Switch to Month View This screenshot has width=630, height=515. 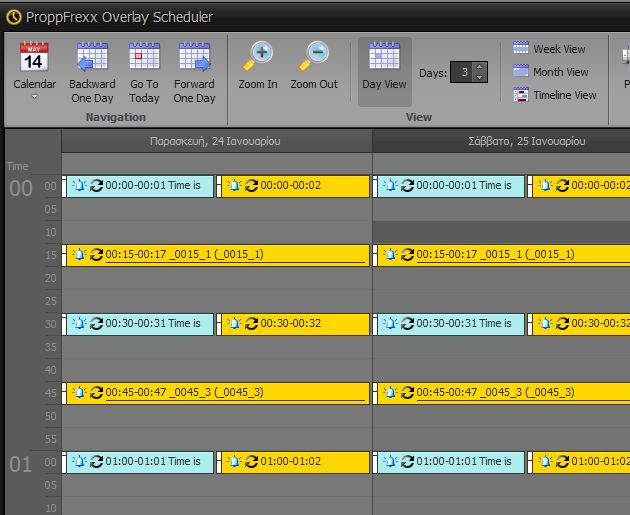pos(550,72)
